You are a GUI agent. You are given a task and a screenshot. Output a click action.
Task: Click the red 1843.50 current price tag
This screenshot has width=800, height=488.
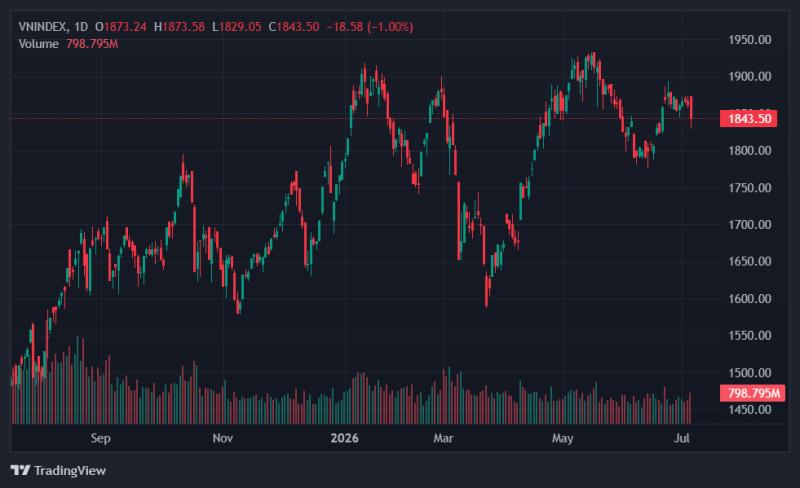(748, 119)
